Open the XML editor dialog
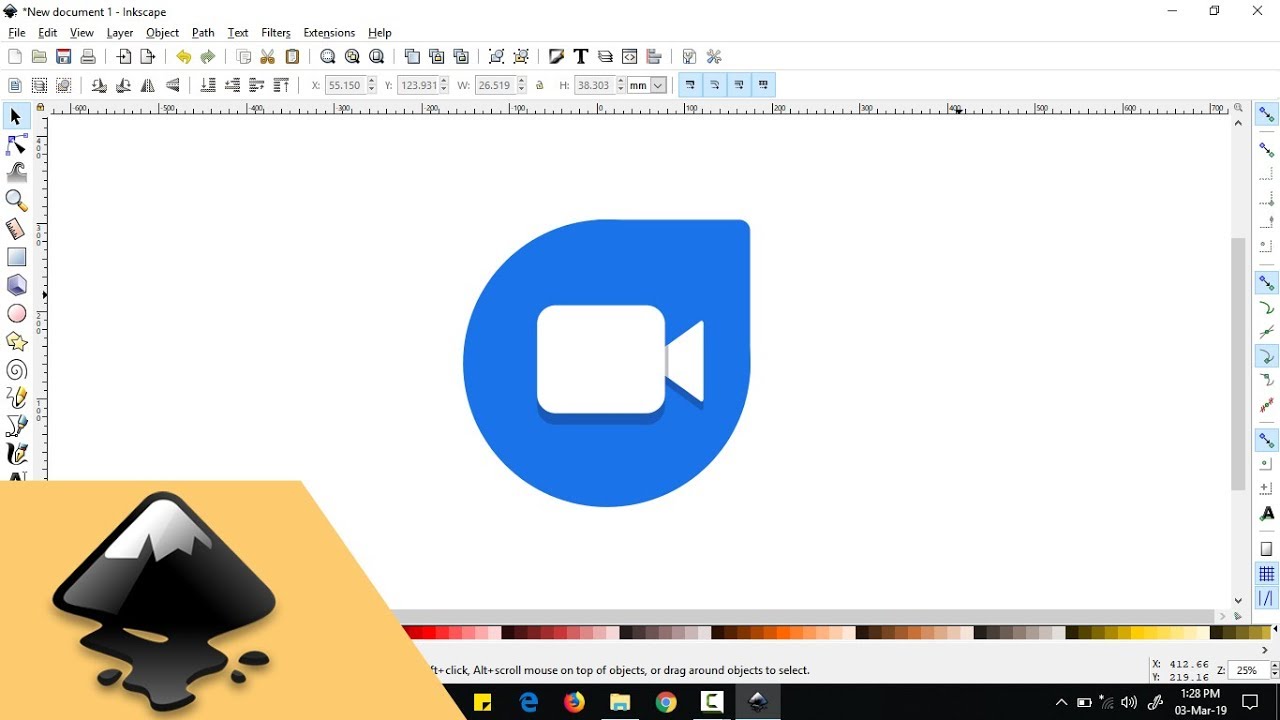Image resolution: width=1280 pixels, height=720 pixels. [x=630, y=57]
